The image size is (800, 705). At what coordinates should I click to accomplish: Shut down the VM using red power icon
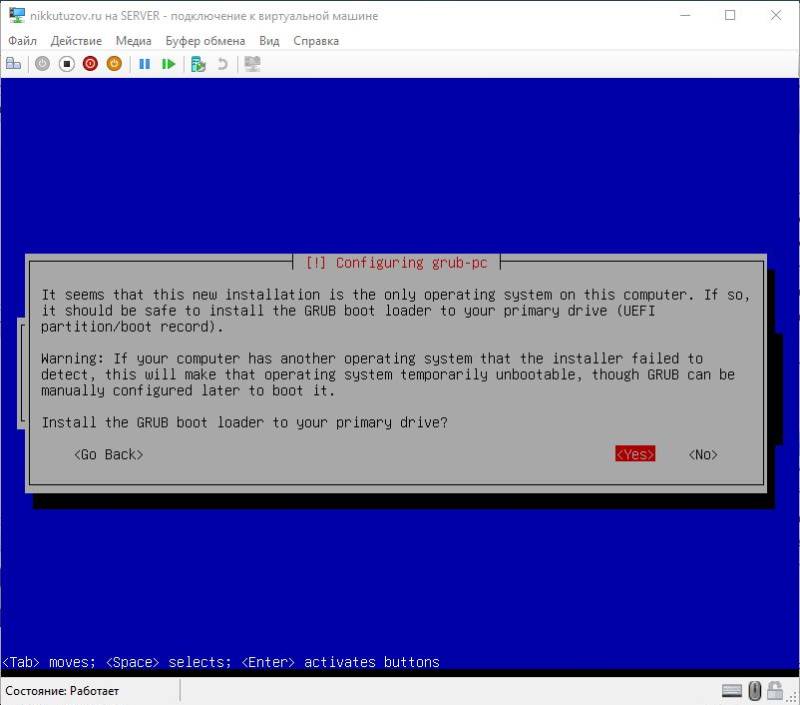[x=91, y=63]
